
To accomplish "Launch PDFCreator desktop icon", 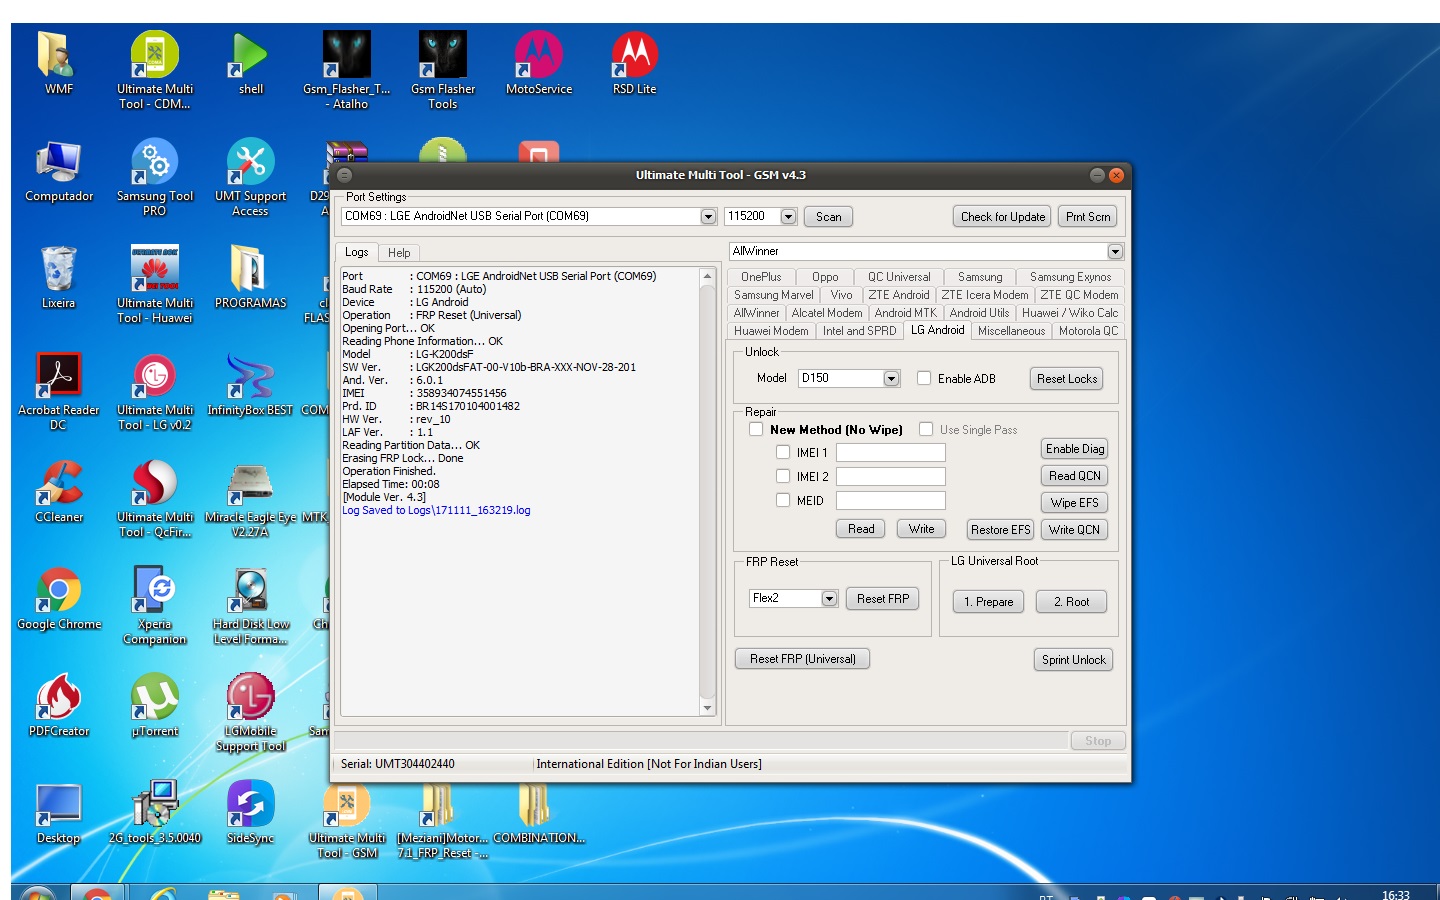I will [58, 706].
